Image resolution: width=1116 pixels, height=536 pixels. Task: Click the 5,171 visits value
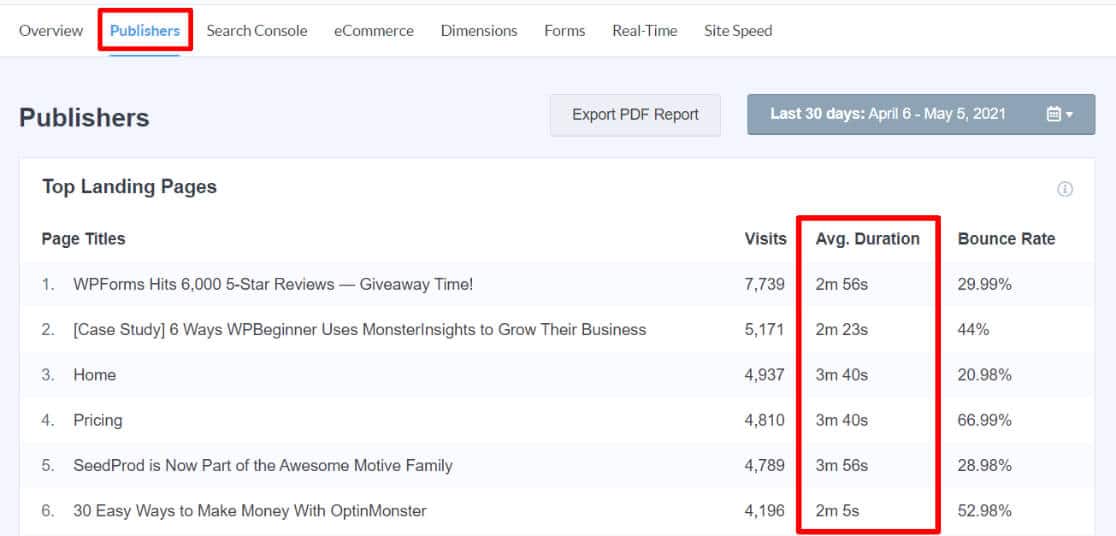pos(764,330)
